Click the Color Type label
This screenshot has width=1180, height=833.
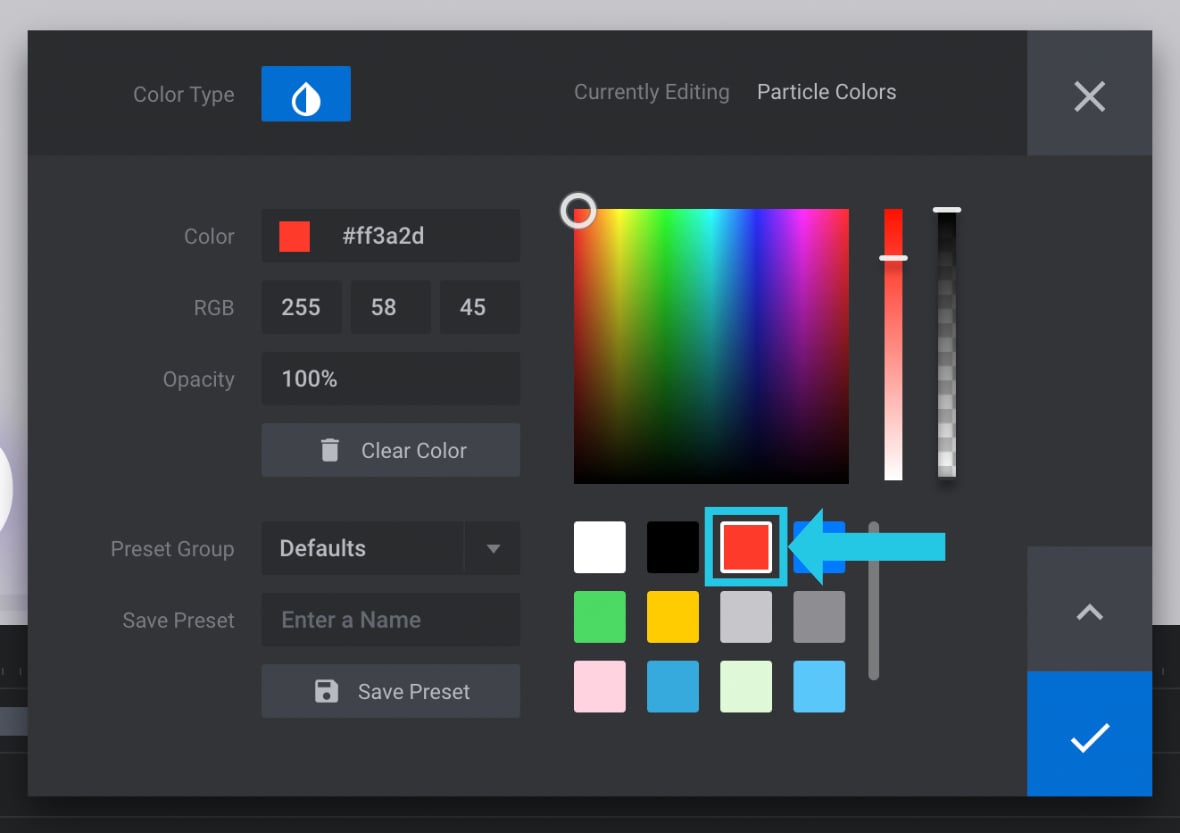point(184,95)
